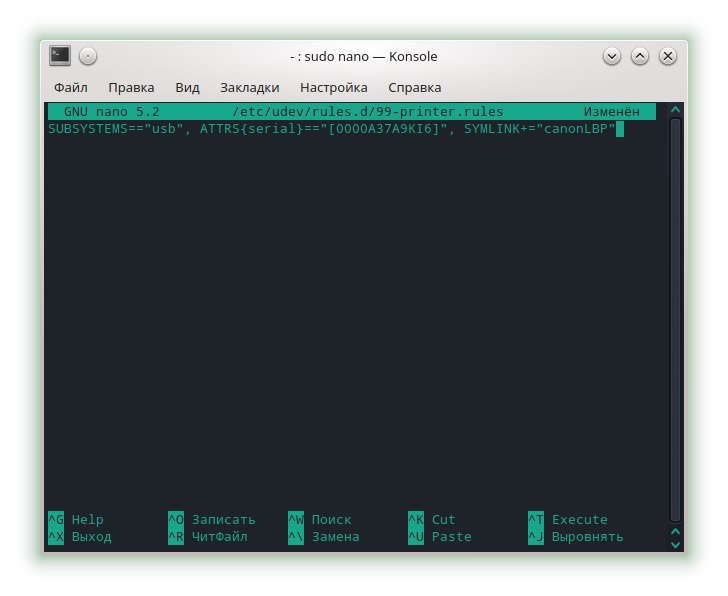Click the ^X Выход shortcut label

(80, 537)
